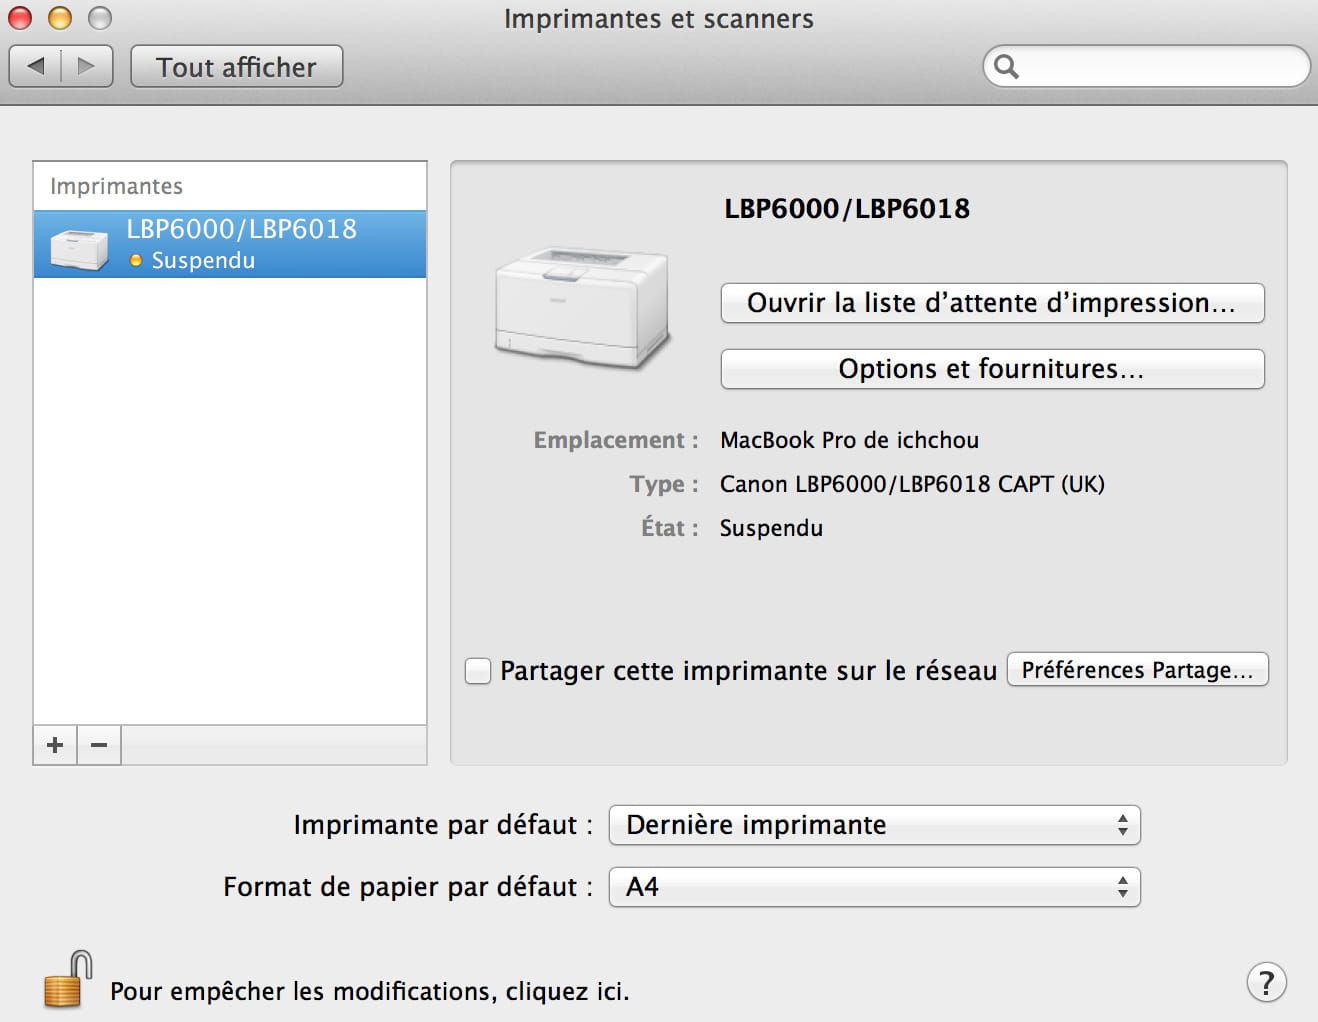
Task: Open Ouvrir la liste d'attente d'impression
Action: coord(992,303)
